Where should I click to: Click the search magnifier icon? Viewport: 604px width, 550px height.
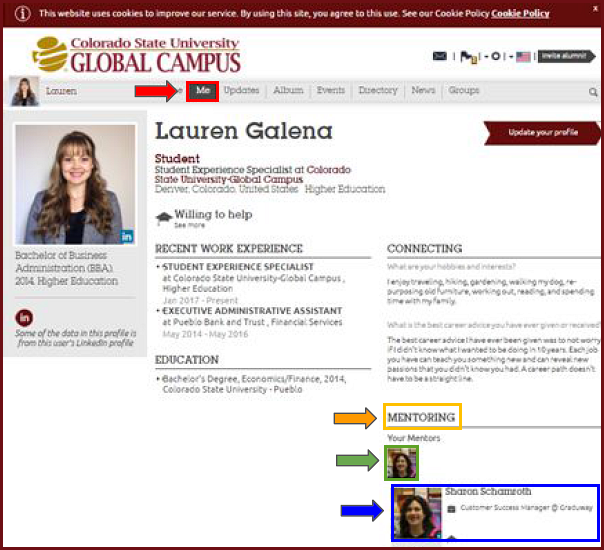click(x=593, y=92)
